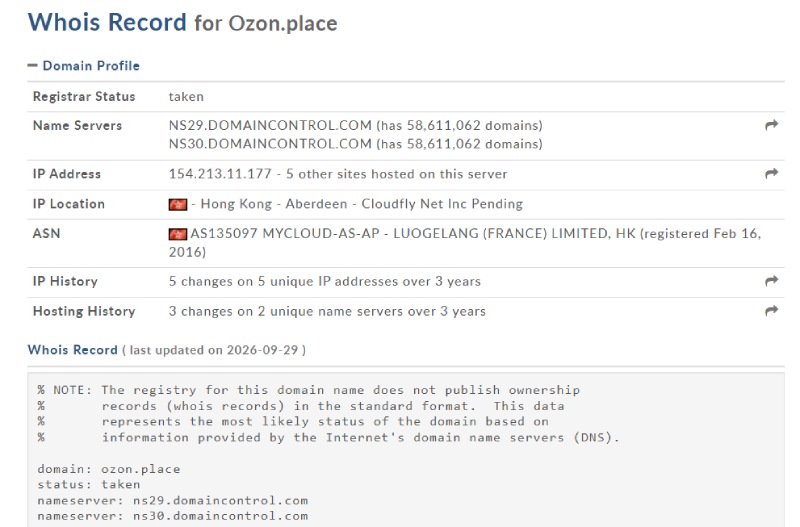Click 'taken' registrar status value
Image resolution: width=800 pixels, height=527 pixels.
pyautogui.click(x=186, y=96)
